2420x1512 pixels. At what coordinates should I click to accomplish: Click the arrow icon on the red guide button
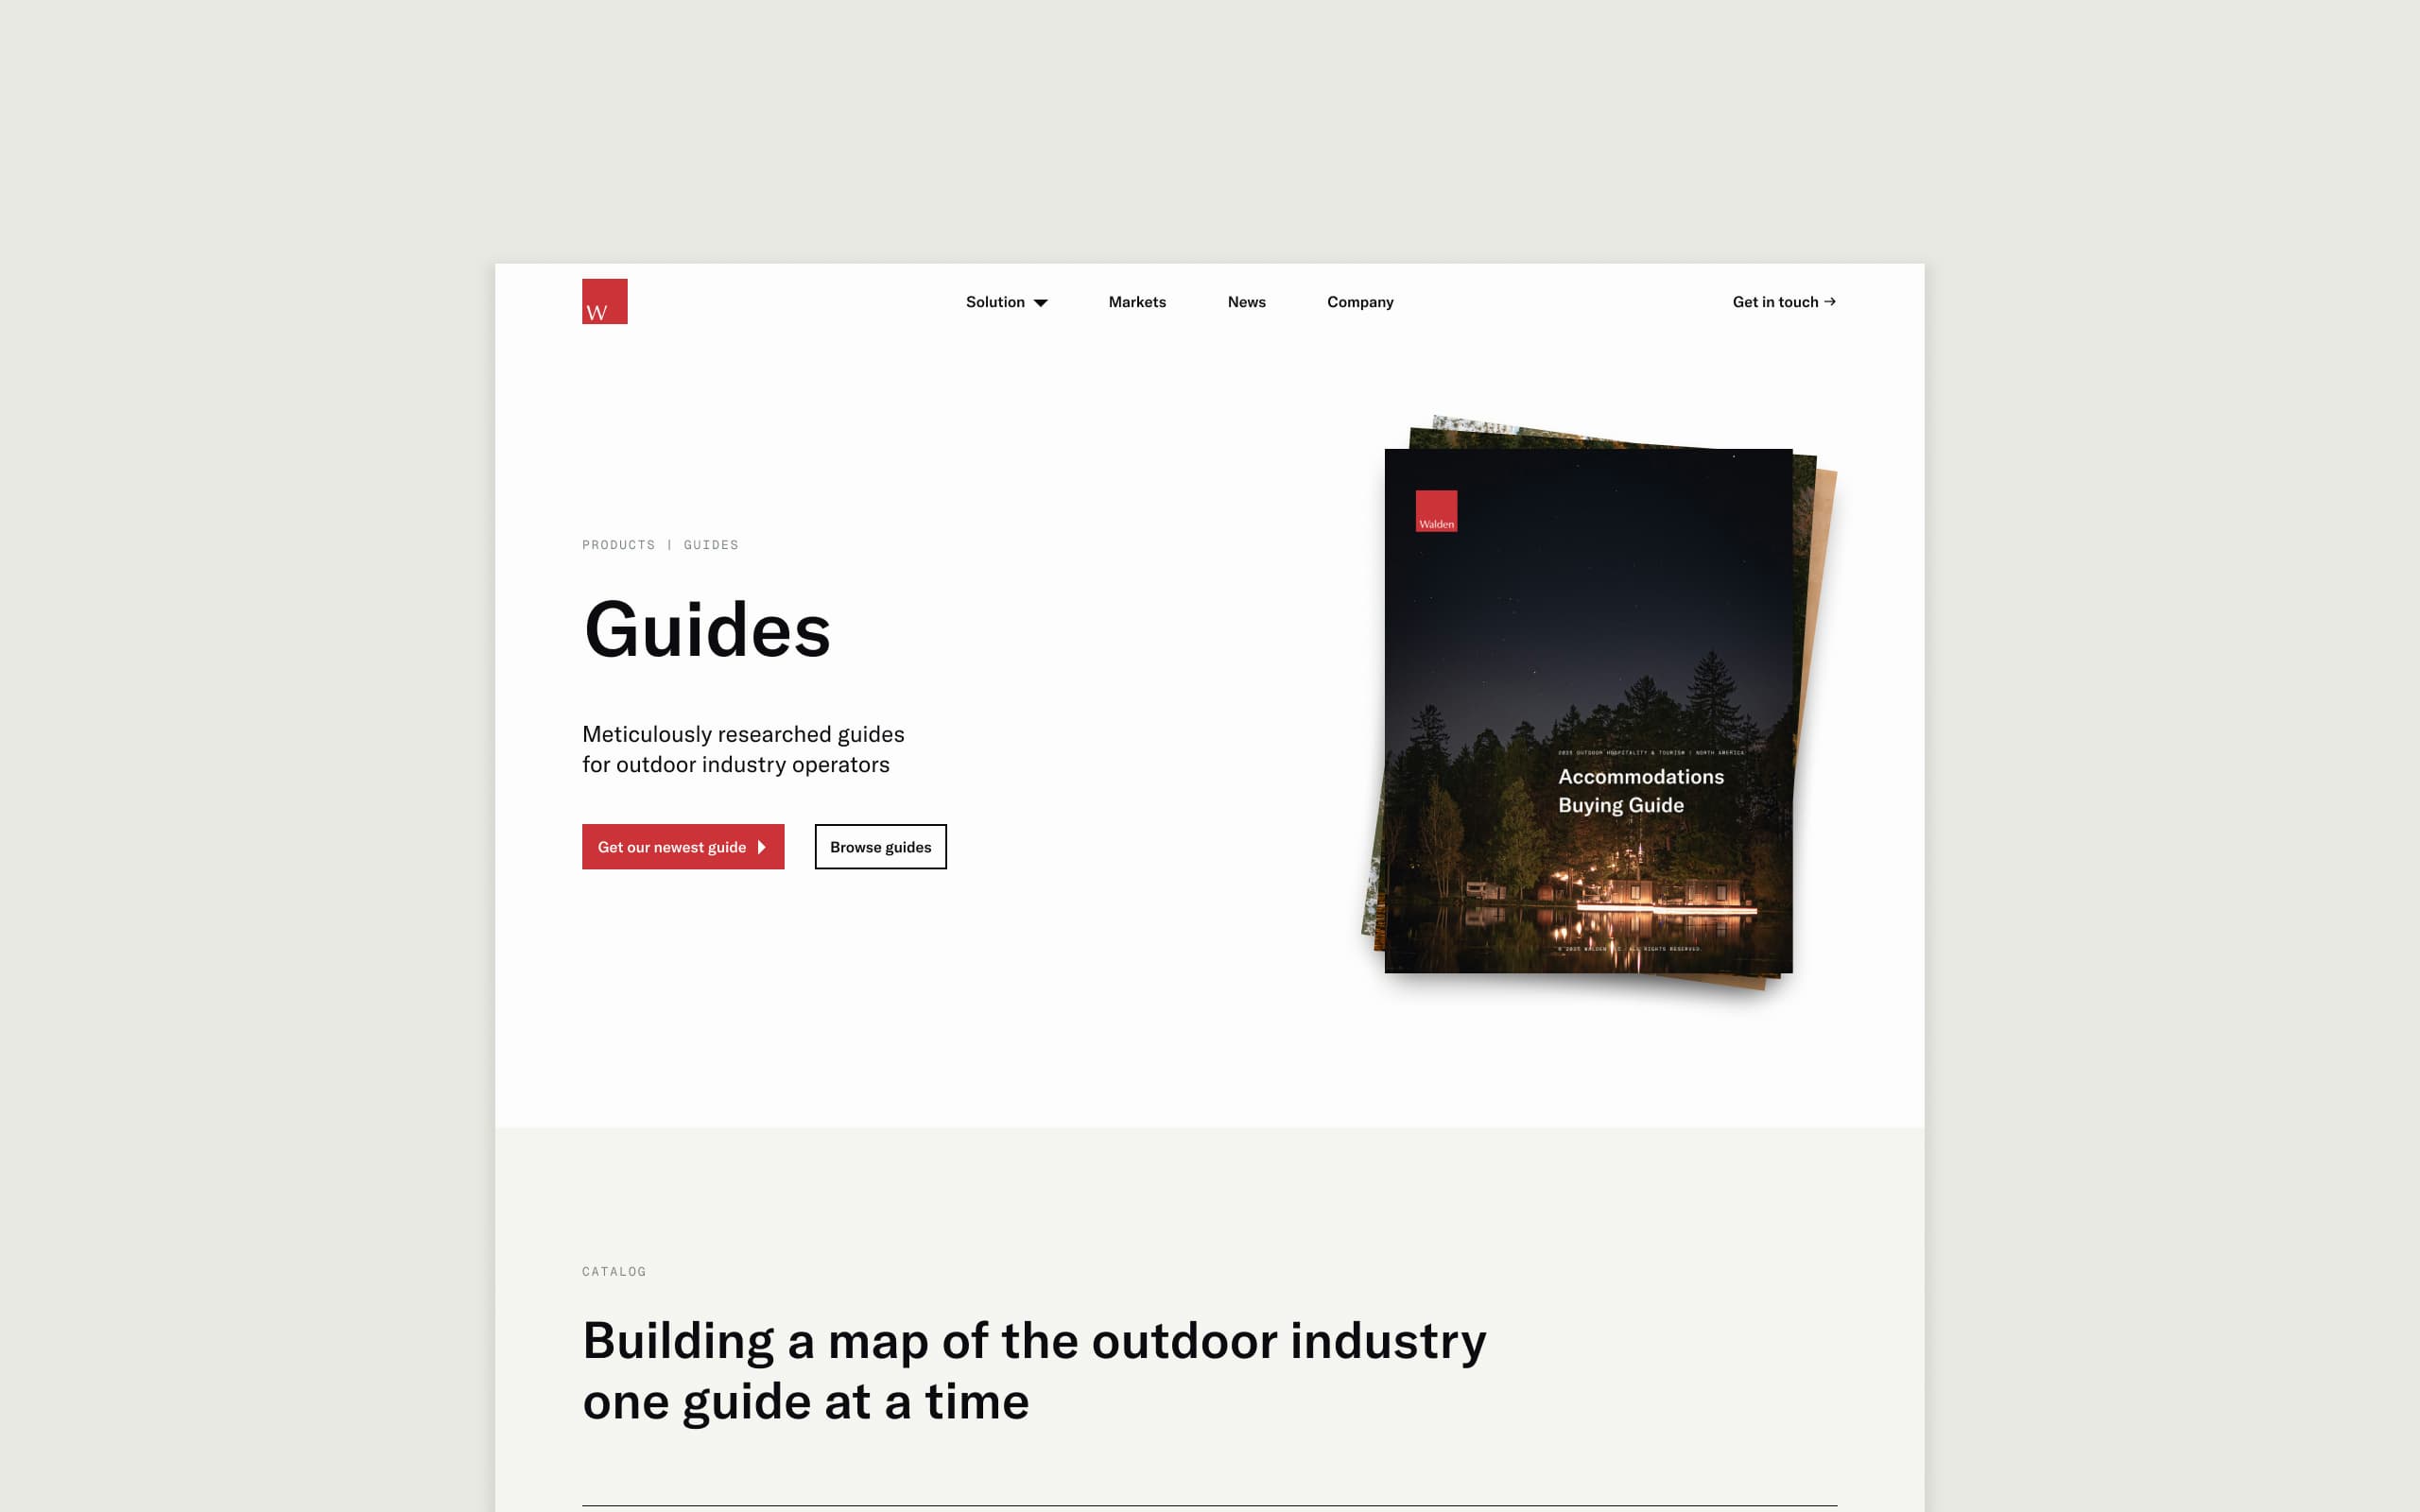[x=762, y=847]
